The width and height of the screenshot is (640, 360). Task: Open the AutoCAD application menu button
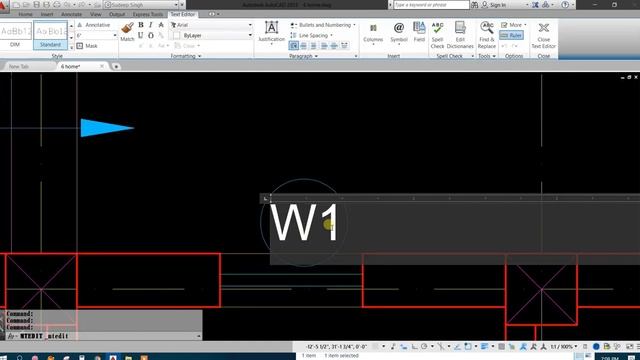pos(3,5)
